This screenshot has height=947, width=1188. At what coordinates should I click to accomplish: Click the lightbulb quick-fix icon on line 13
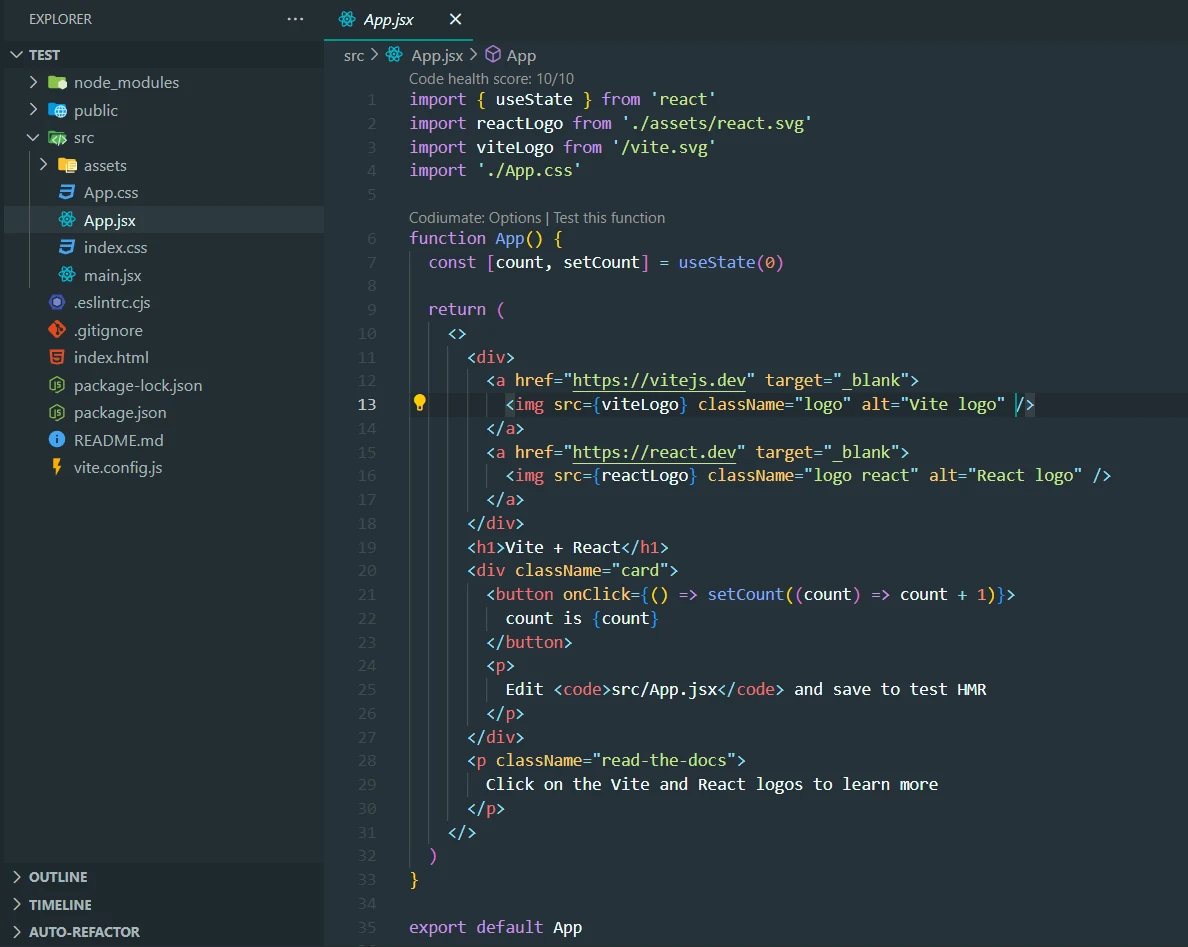click(x=420, y=403)
